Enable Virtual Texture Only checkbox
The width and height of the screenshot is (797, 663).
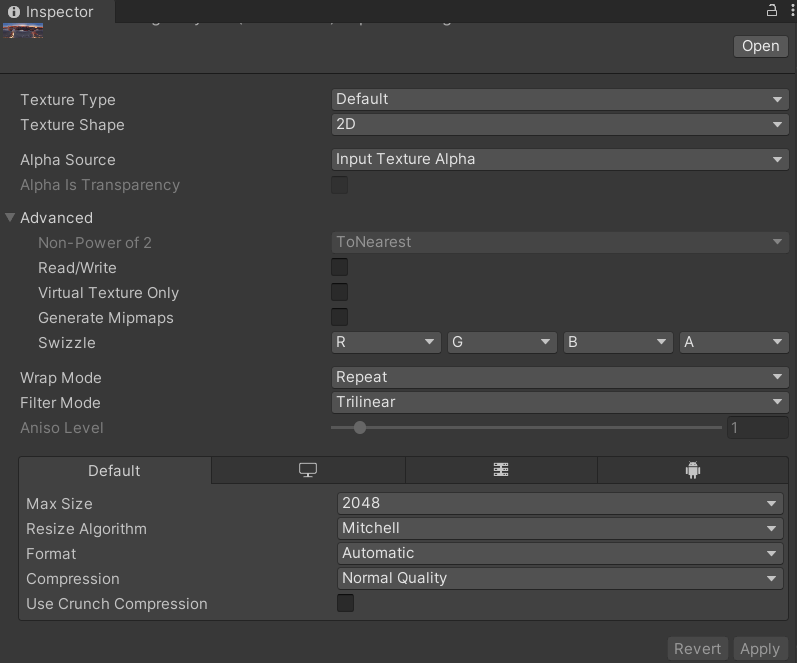coord(340,292)
